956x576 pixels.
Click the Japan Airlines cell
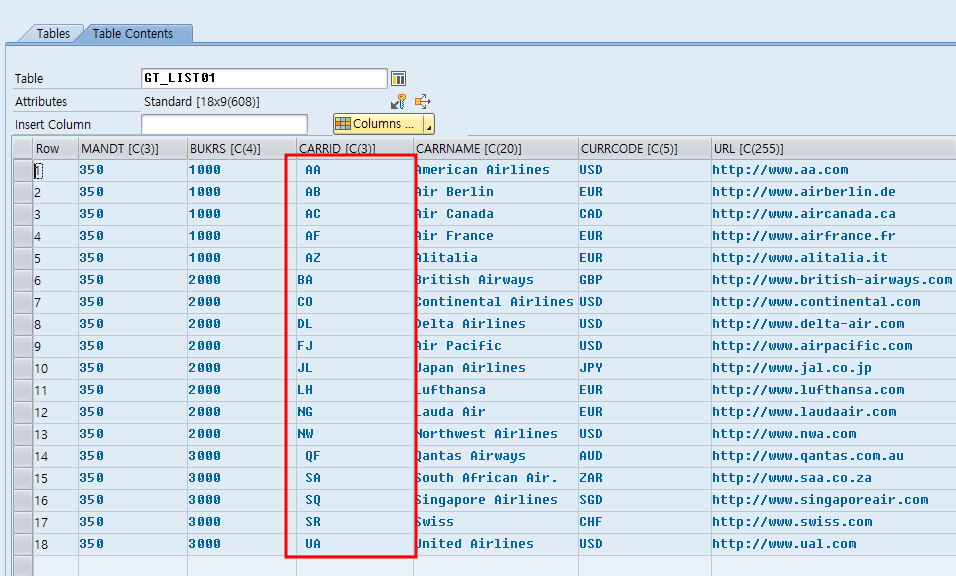pos(496,368)
